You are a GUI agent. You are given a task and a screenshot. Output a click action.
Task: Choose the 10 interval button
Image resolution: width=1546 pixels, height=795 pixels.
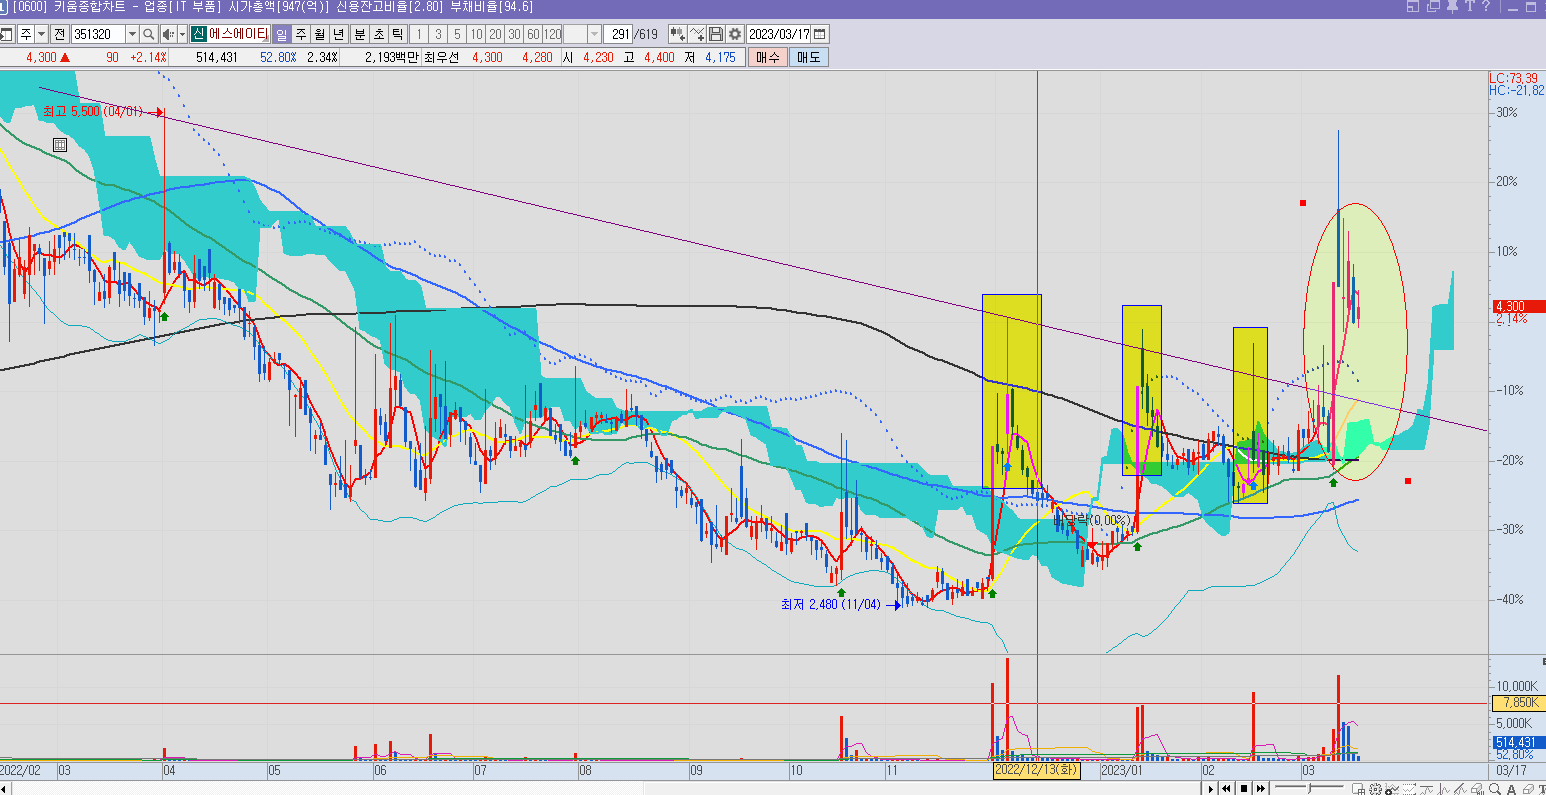coord(476,34)
